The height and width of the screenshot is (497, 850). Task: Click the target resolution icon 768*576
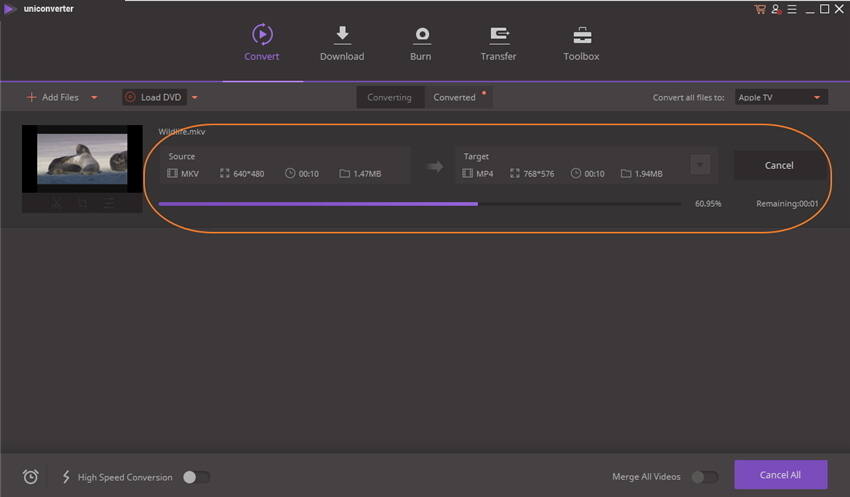(x=515, y=173)
